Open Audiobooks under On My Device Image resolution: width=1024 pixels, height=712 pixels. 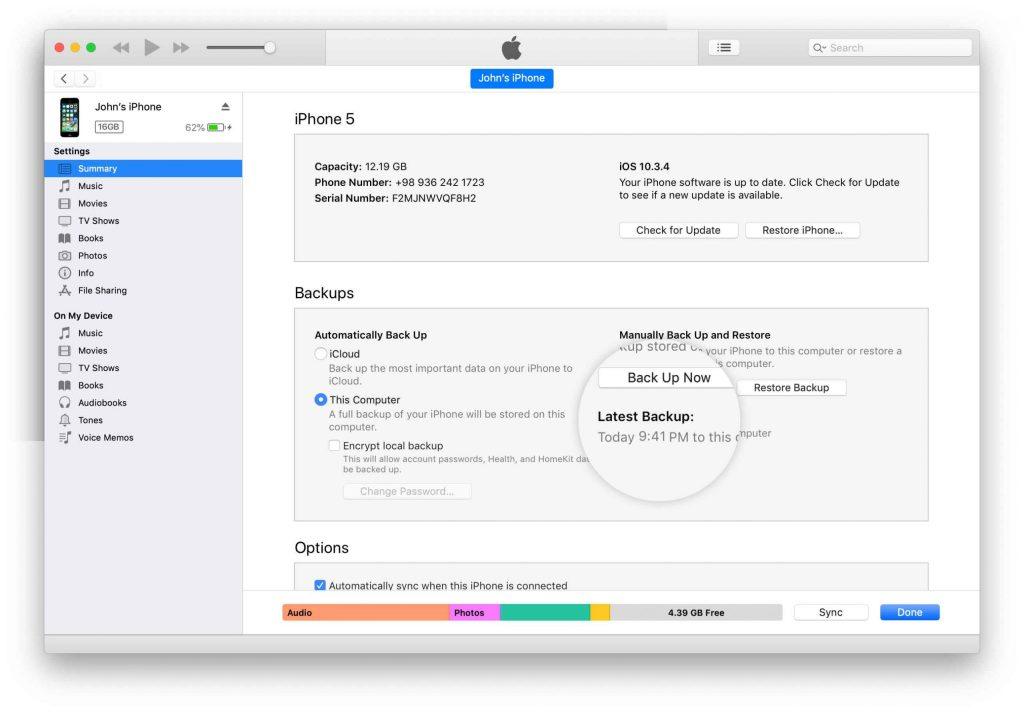[x=103, y=403]
